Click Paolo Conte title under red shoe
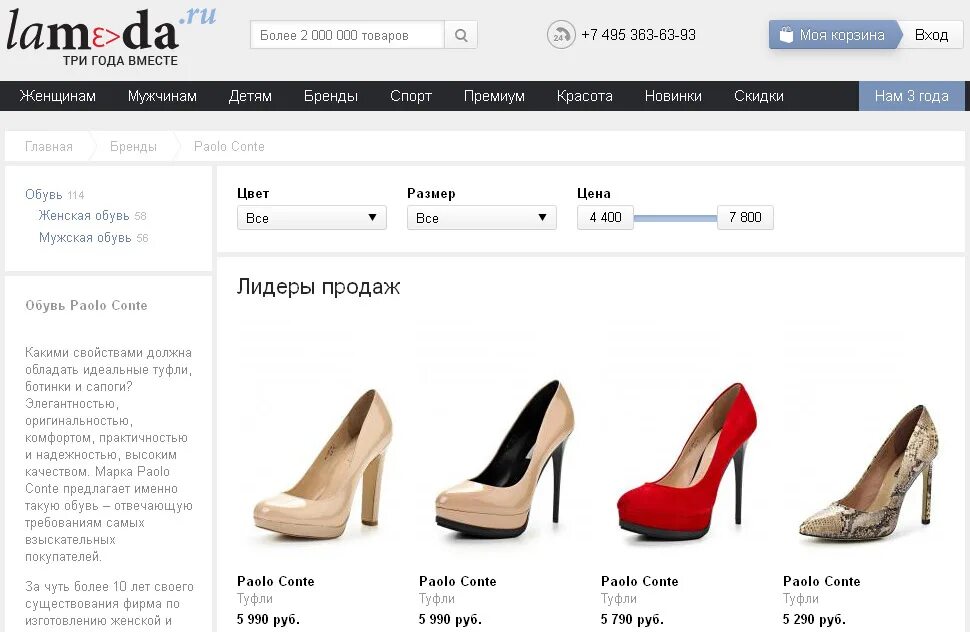970x632 pixels. coord(640,581)
